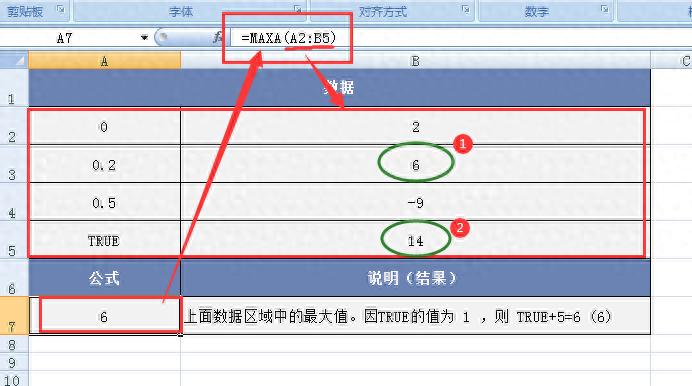Select row 10 header
692x386 pixels.
coord(14,379)
